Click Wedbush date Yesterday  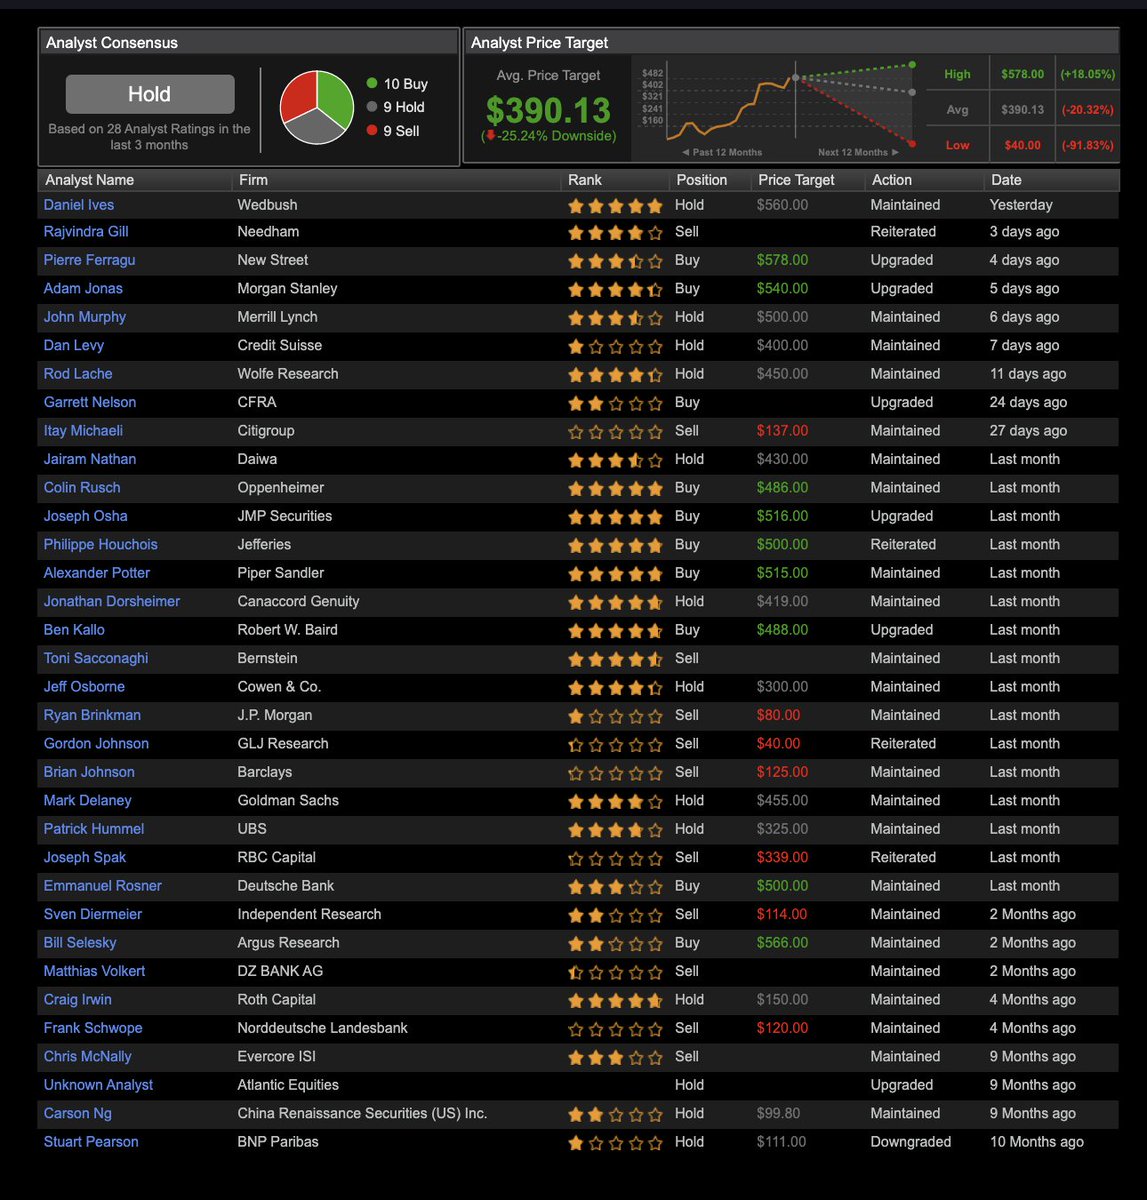1021,205
